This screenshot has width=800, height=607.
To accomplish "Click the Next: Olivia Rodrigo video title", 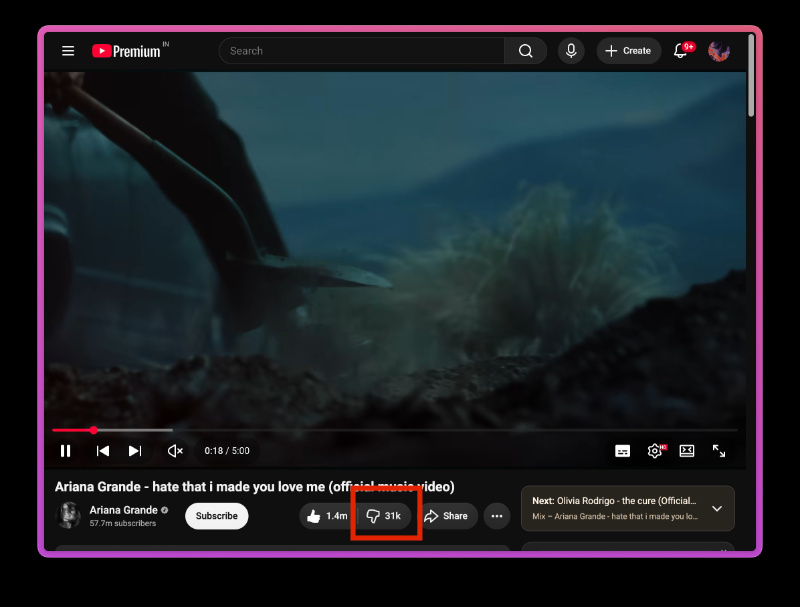I will tap(614, 501).
